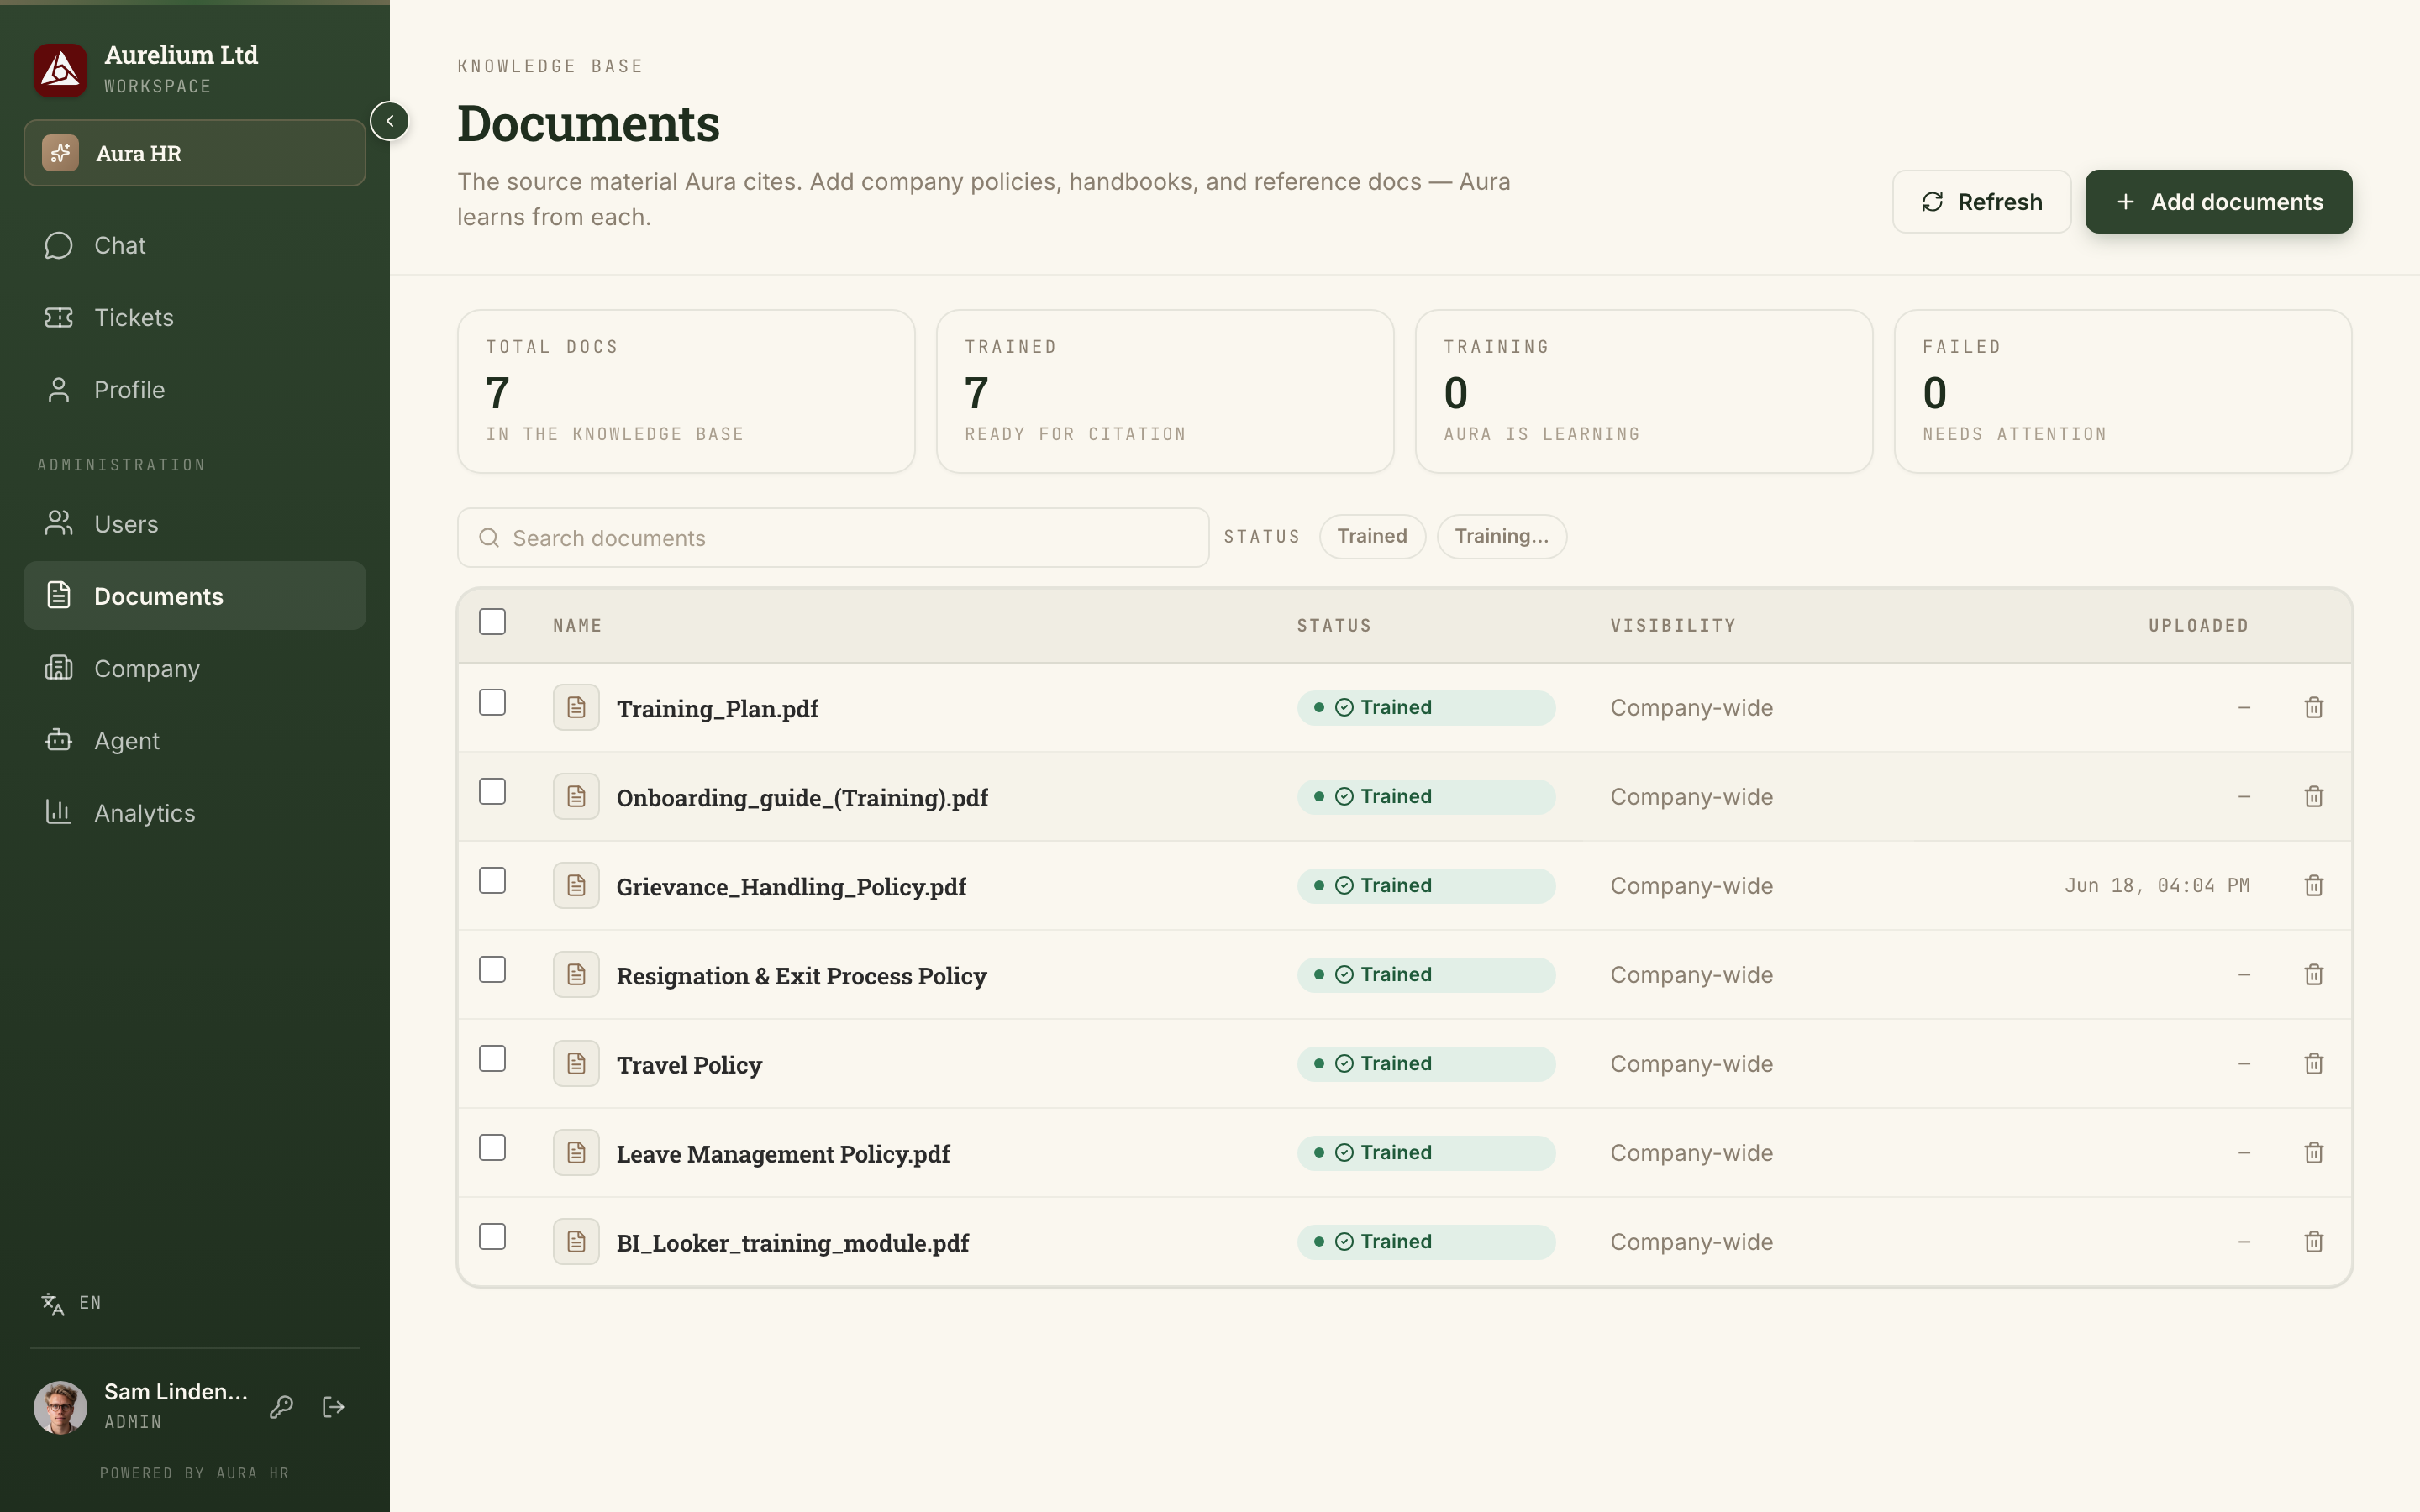Click the Total Docs stat card

[x=686, y=391]
